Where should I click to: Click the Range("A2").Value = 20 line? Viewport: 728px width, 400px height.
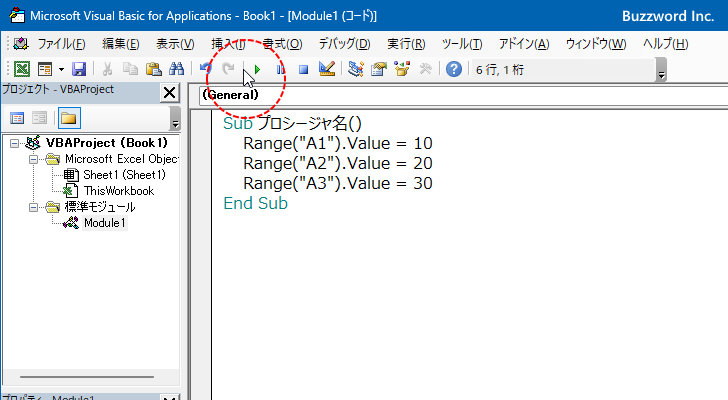coord(338,163)
